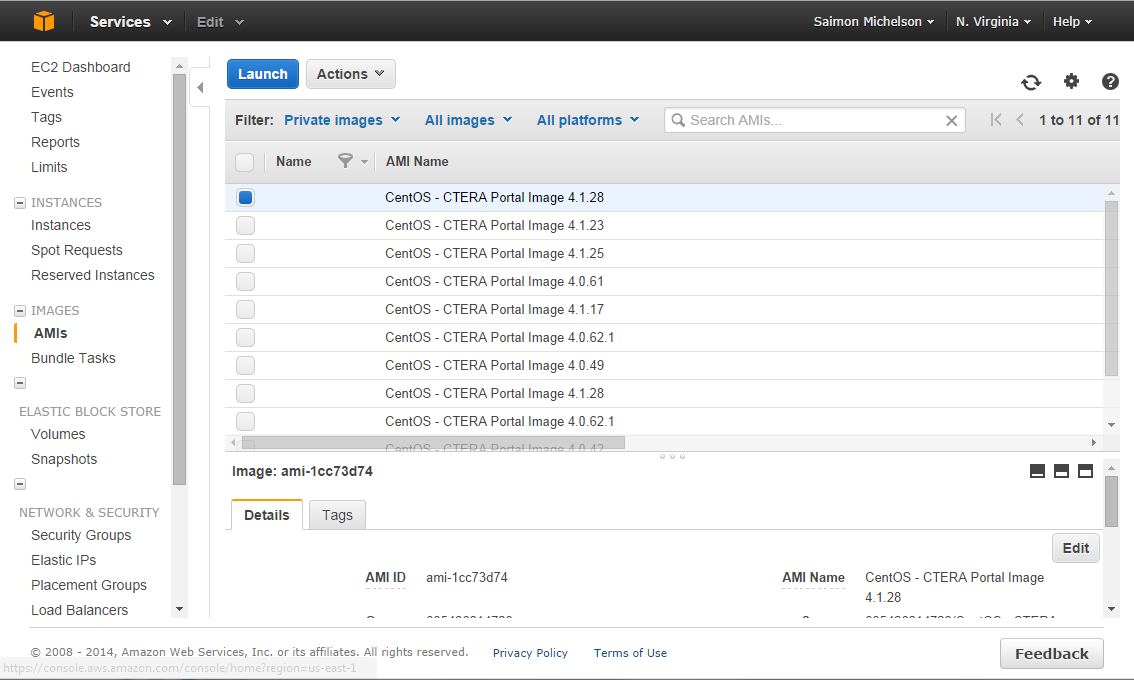The width and height of the screenshot is (1134, 680).
Task: Click the pane resize handle dots
Action: click(672, 456)
